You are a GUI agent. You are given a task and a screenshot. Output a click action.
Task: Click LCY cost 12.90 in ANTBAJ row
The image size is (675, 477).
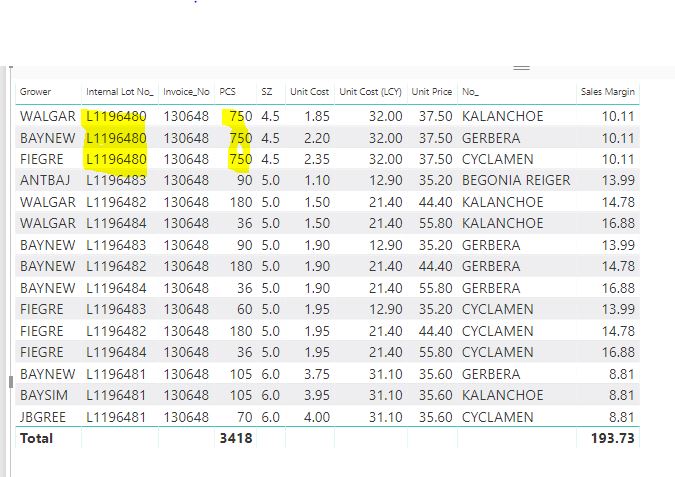coord(386,180)
